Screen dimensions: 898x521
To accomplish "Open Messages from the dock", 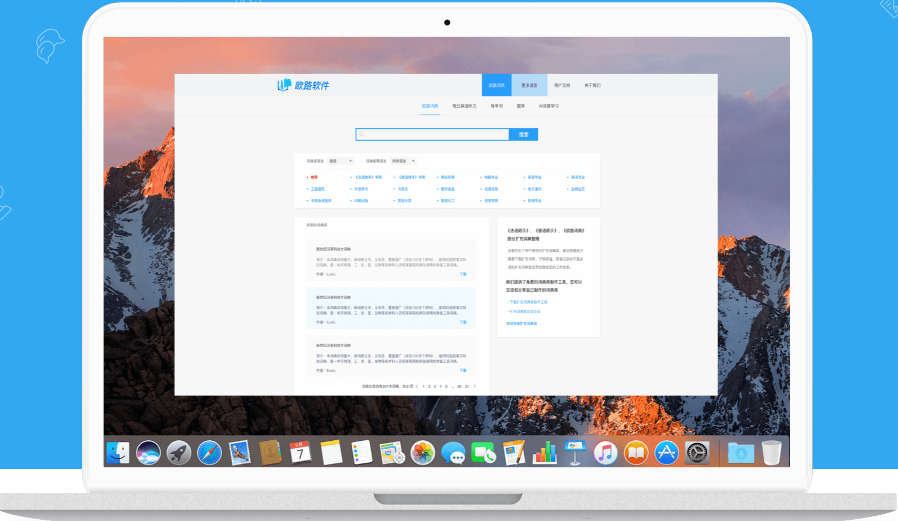I will pos(453,452).
